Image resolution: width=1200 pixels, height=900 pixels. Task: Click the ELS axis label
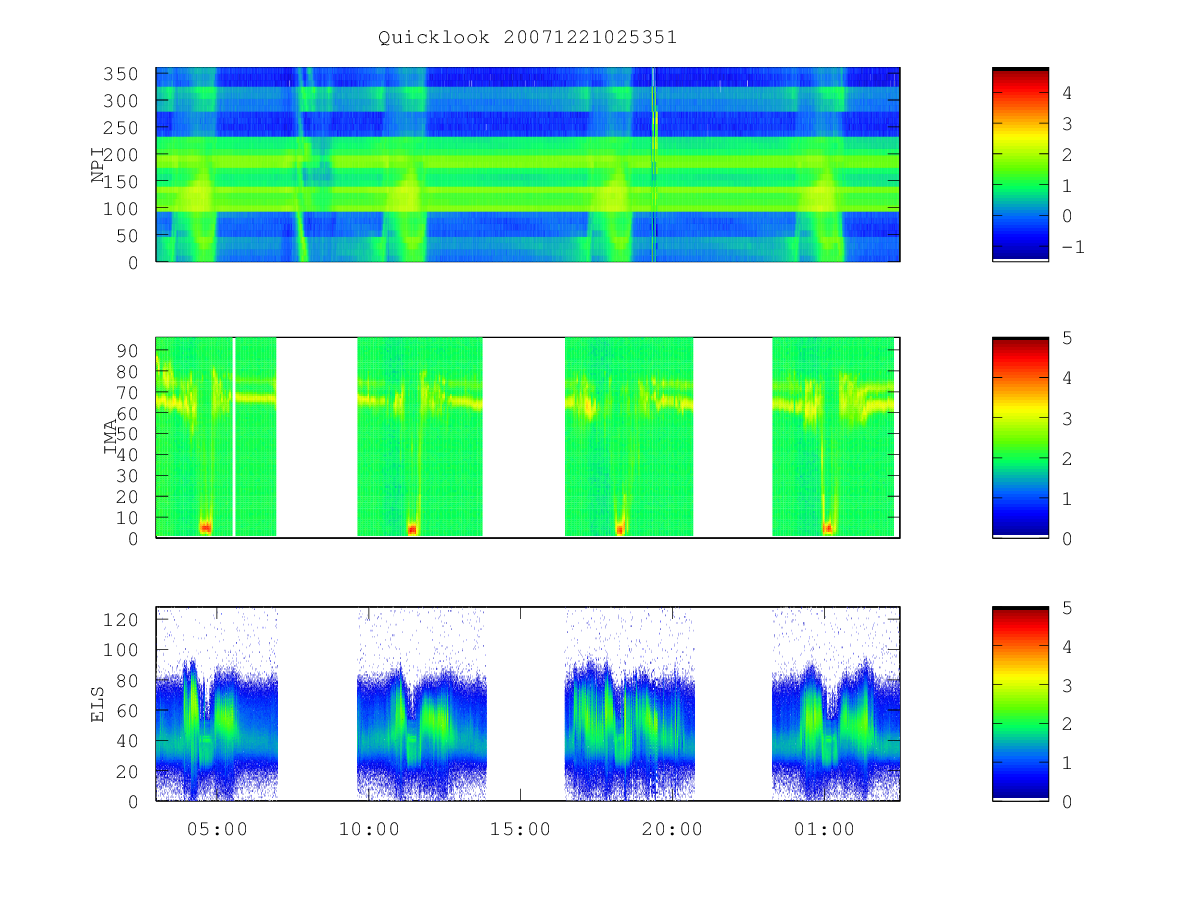[x=98, y=704]
